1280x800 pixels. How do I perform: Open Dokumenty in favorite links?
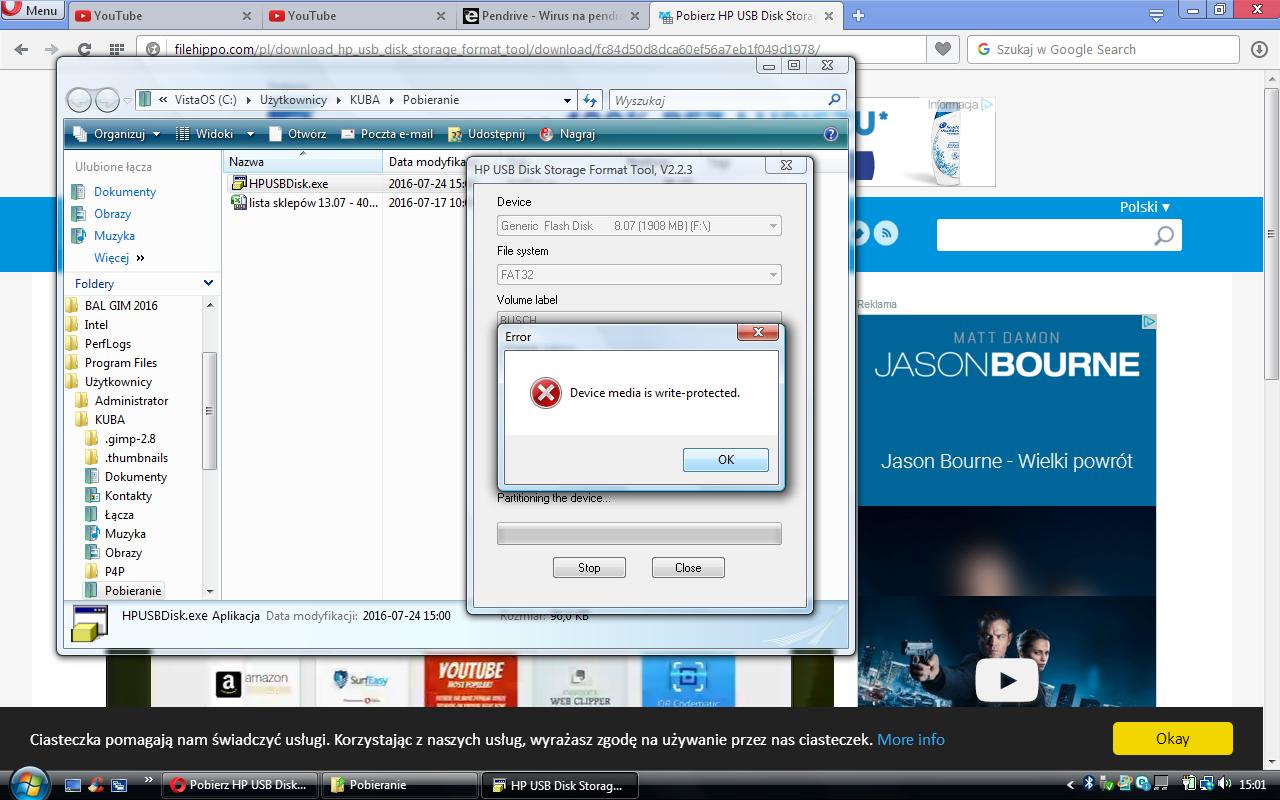[125, 192]
